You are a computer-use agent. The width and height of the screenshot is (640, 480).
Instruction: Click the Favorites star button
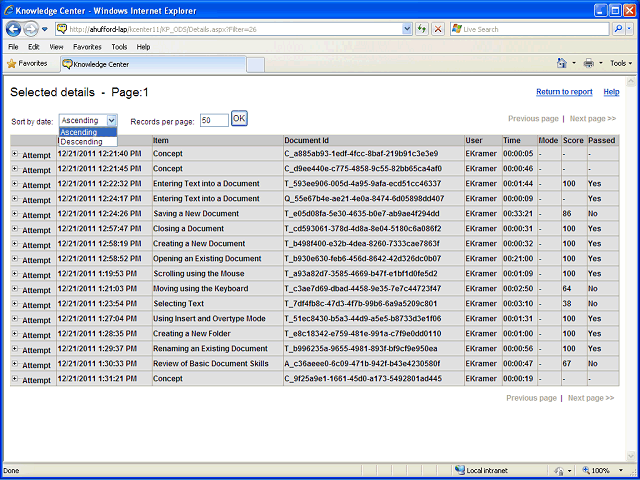click(x=27, y=64)
